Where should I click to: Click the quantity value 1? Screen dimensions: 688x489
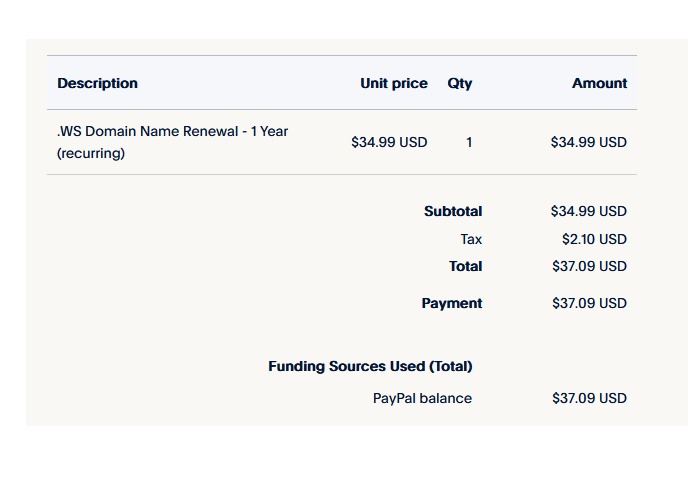pyautogui.click(x=469, y=142)
